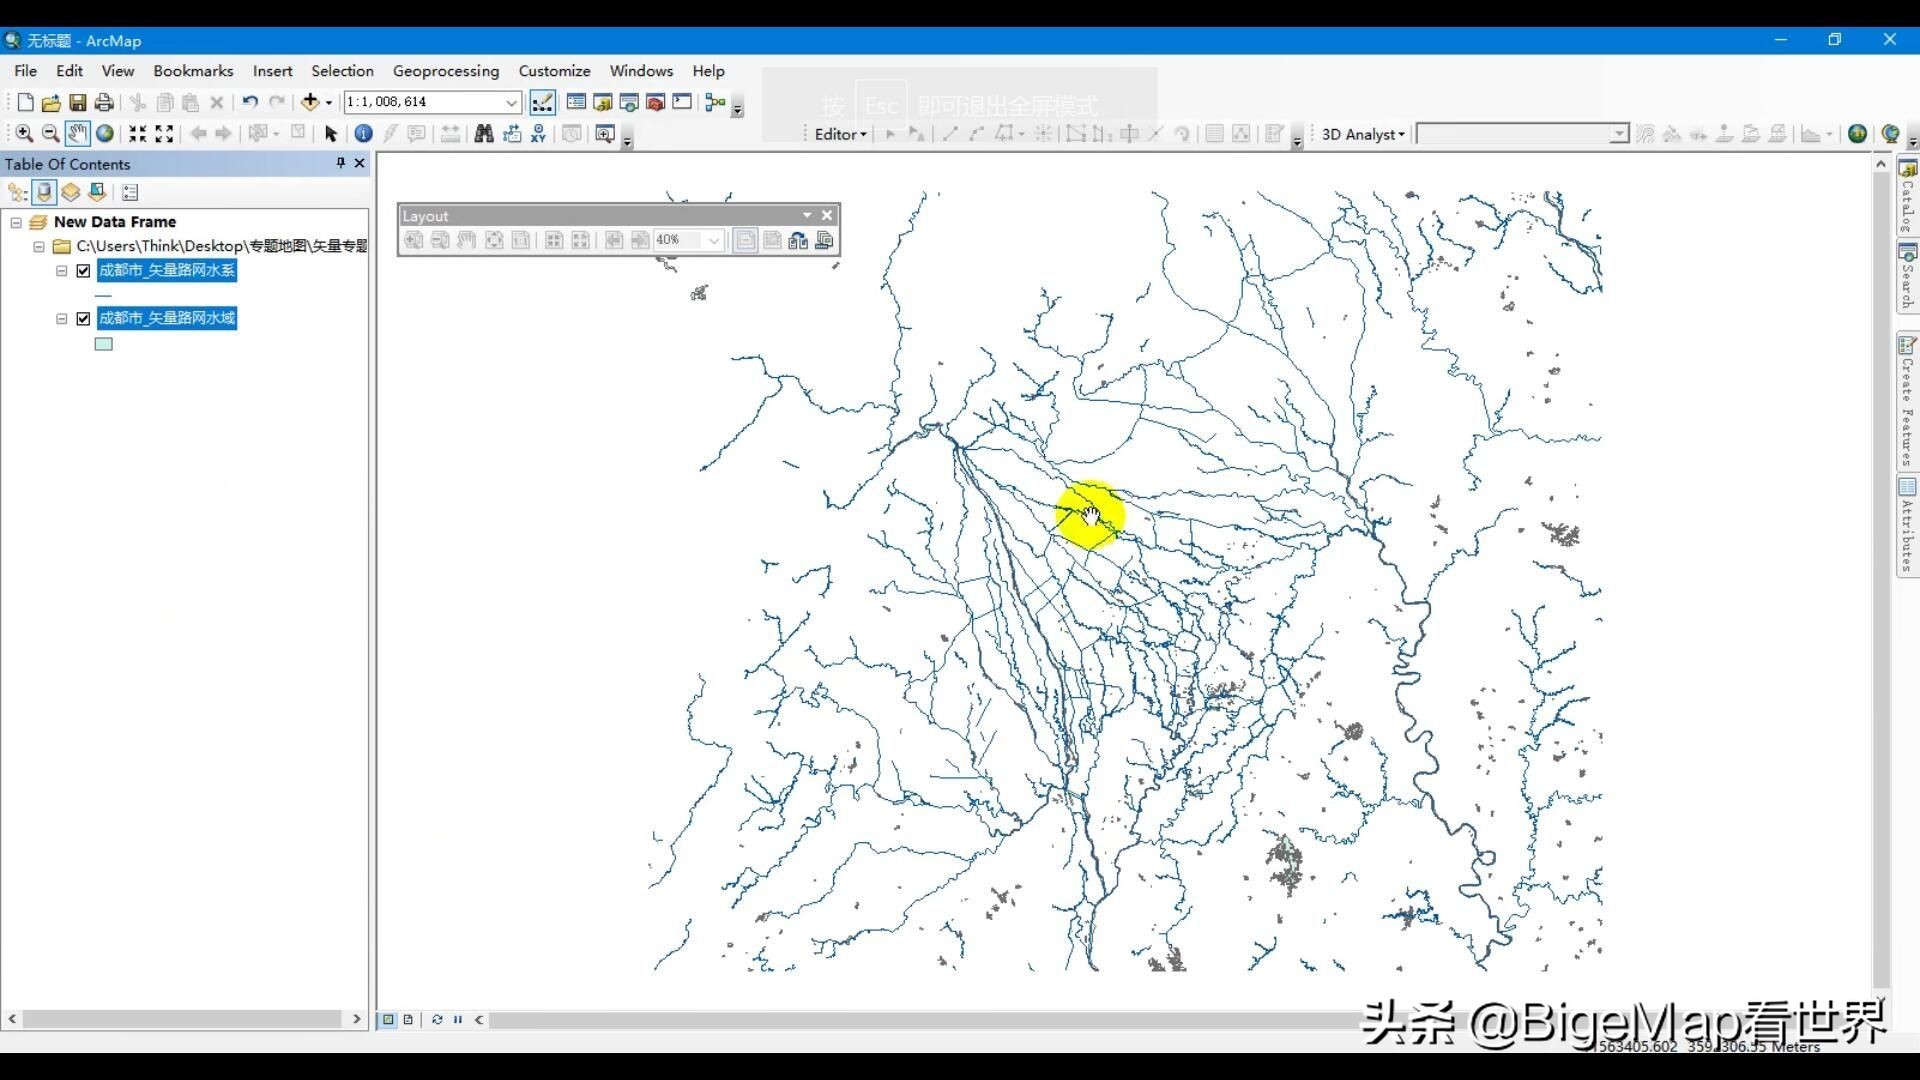Image resolution: width=1920 pixels, height=1080 pixels.
Task: Close the Layout toolbar
Action: point(827,214)
